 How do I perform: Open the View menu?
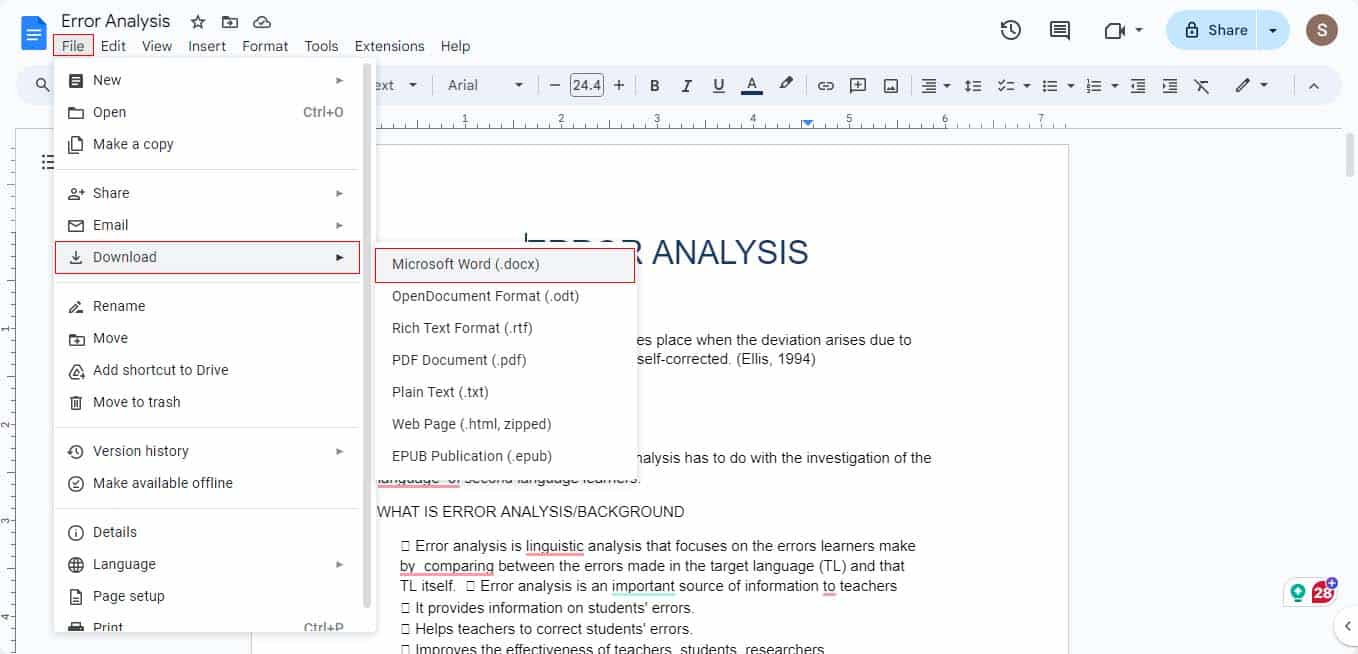157,46
